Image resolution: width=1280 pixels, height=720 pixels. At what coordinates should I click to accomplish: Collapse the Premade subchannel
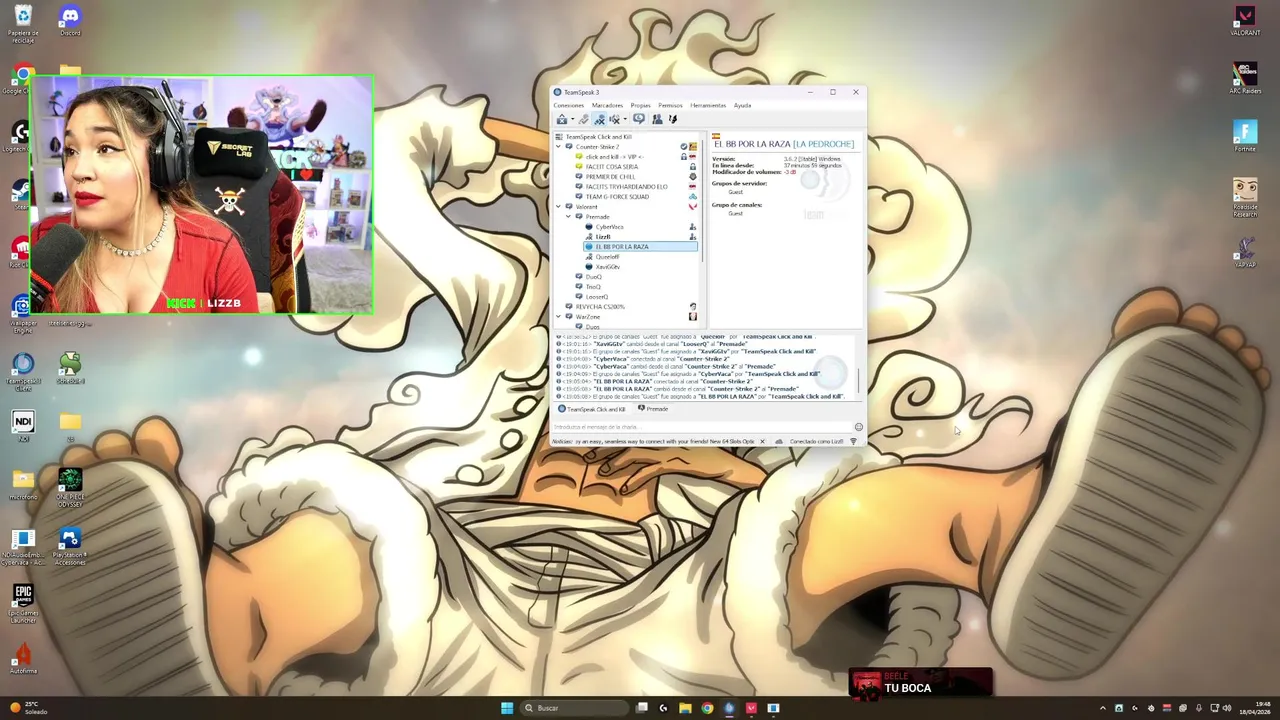tap(568, 217)
